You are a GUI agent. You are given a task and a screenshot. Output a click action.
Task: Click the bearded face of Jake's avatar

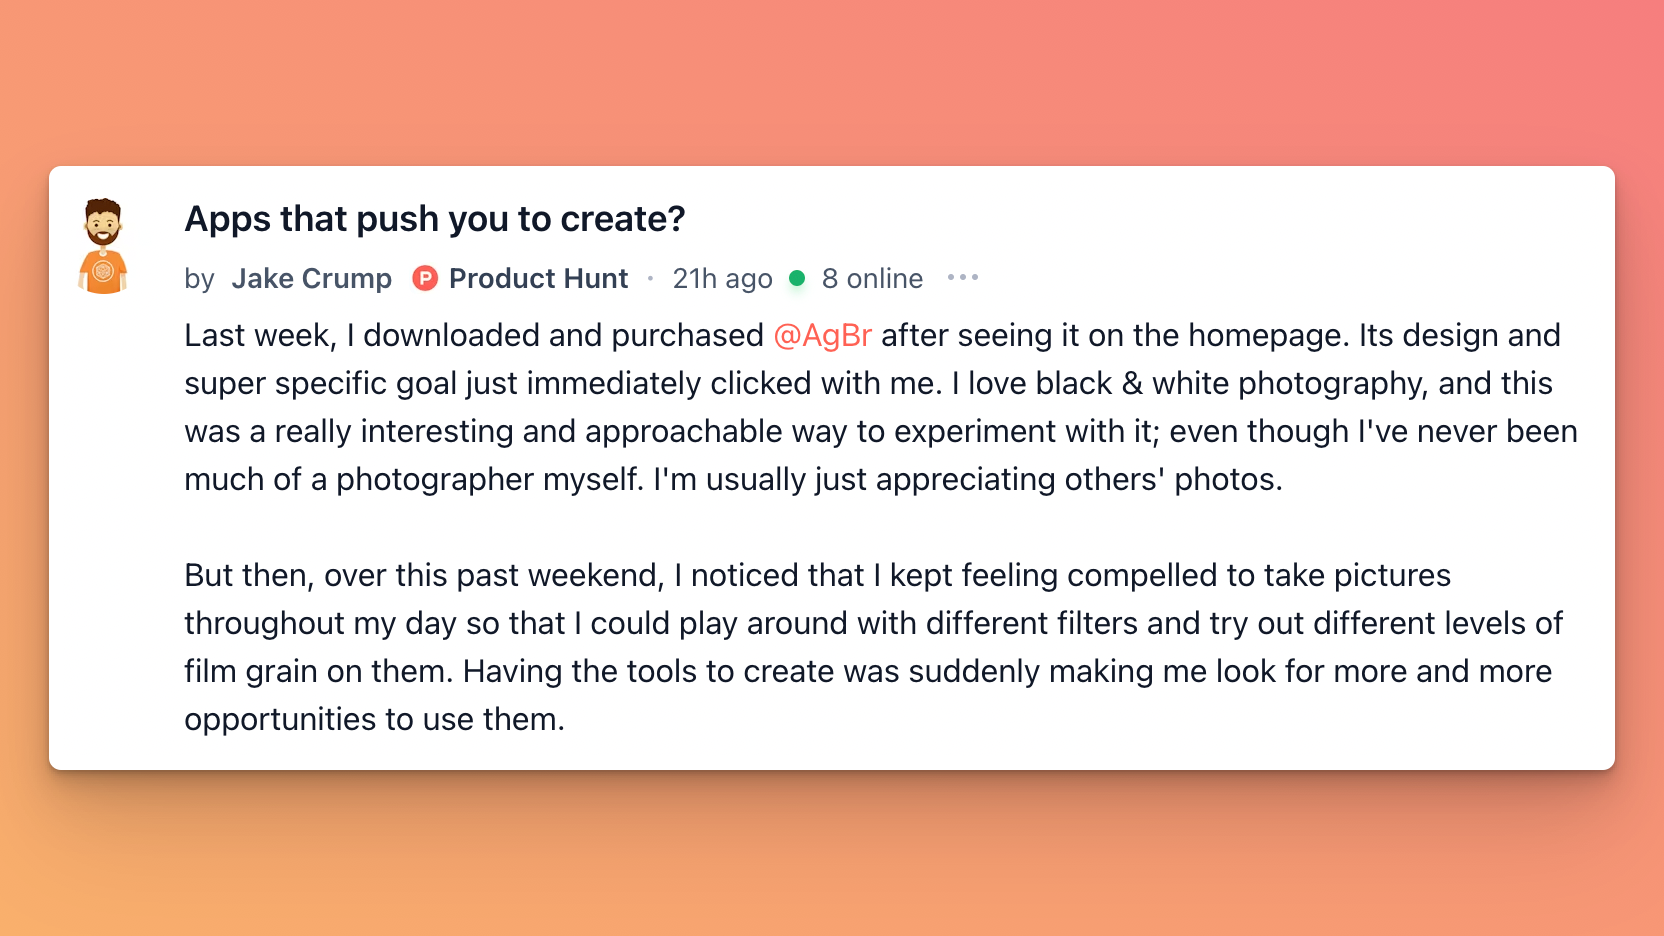103,222
